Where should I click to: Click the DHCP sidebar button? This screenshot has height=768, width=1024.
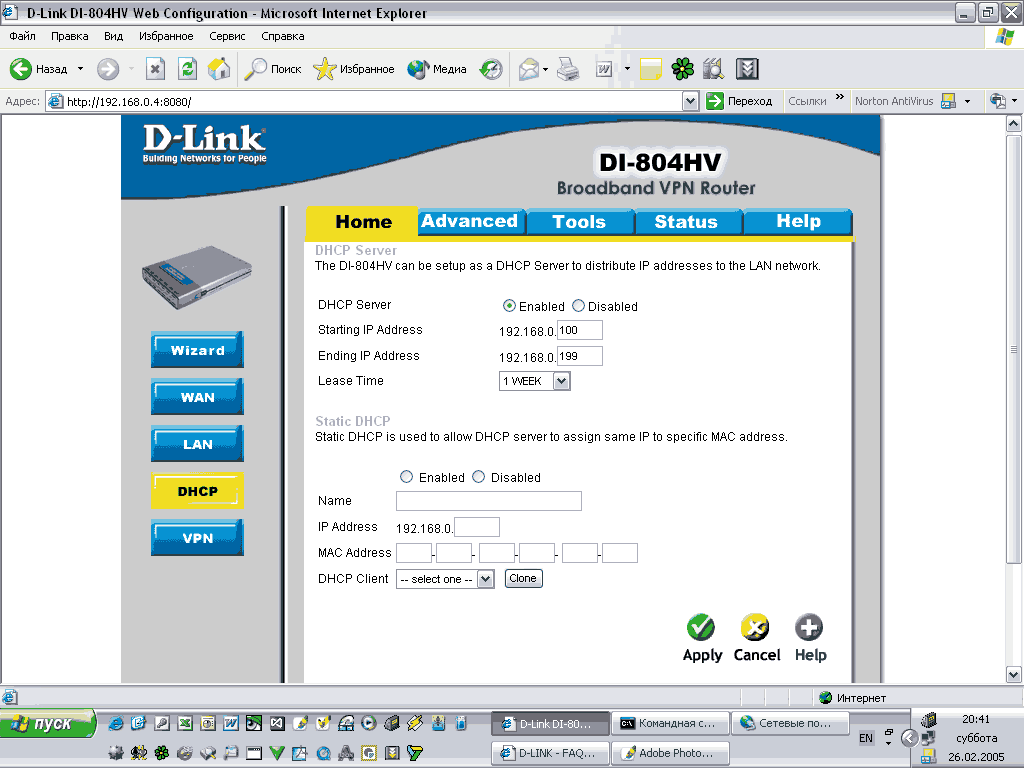(197, 491)
